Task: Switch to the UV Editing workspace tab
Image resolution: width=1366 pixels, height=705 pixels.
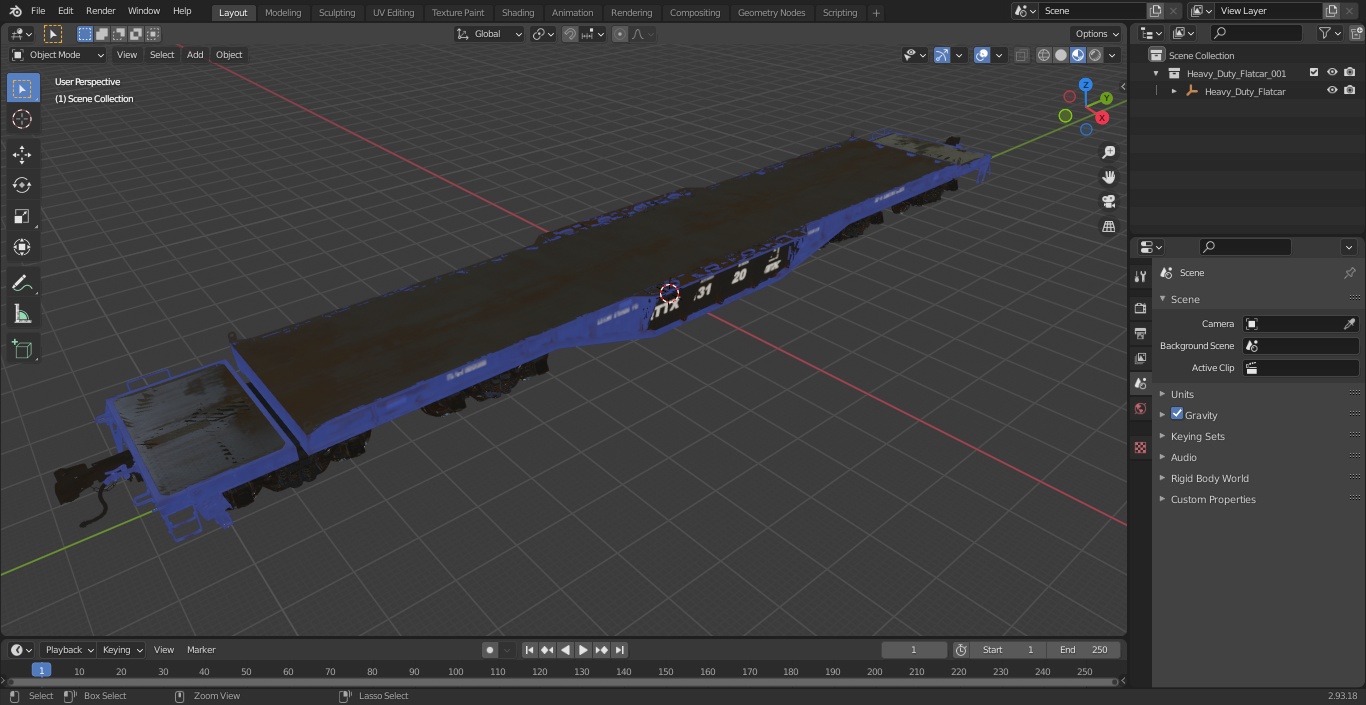Action: pyautogui.click(x=393, y=12)
